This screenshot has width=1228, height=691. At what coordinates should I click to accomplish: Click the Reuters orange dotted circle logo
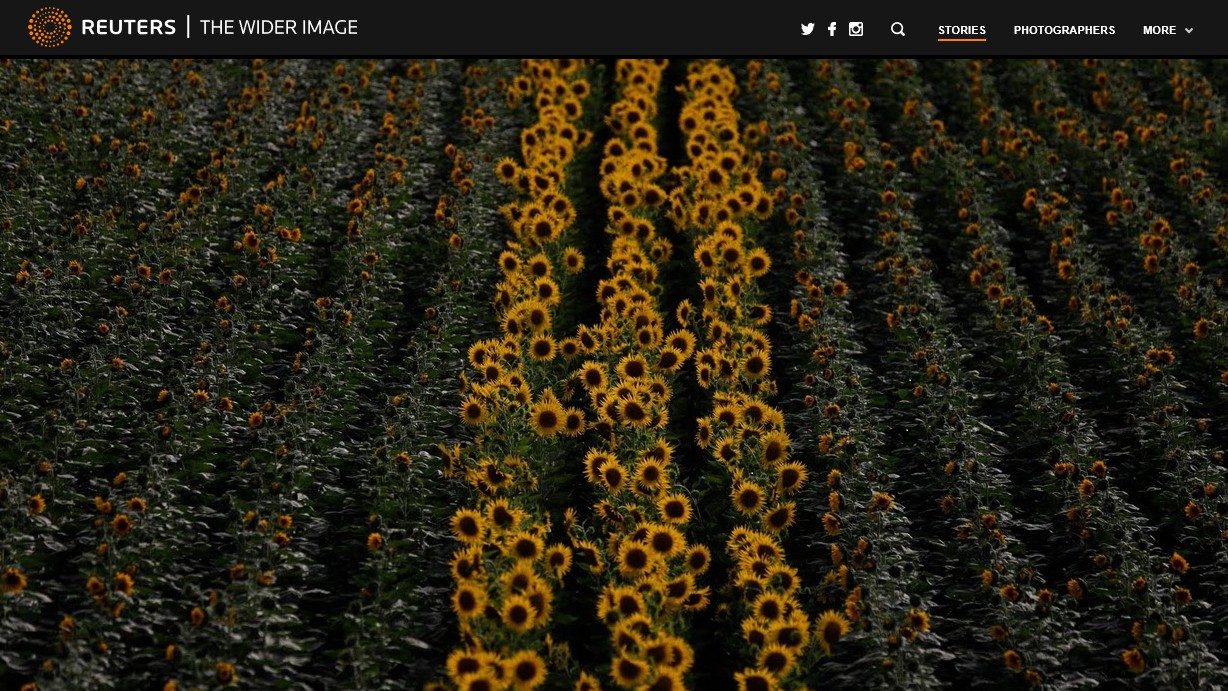point(49,28)
